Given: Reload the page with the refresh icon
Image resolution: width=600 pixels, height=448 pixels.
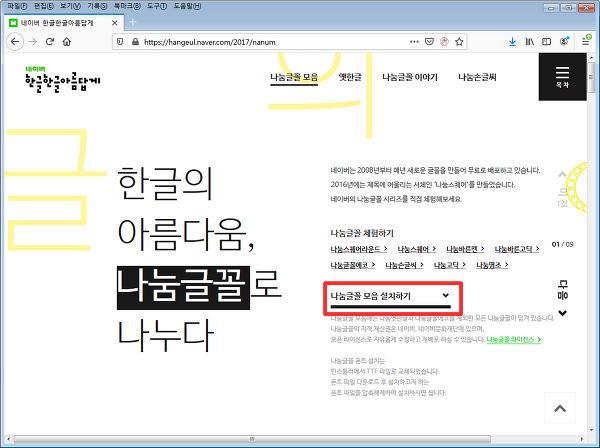Looking at the screenshot, I should click(x=50, y=42).
